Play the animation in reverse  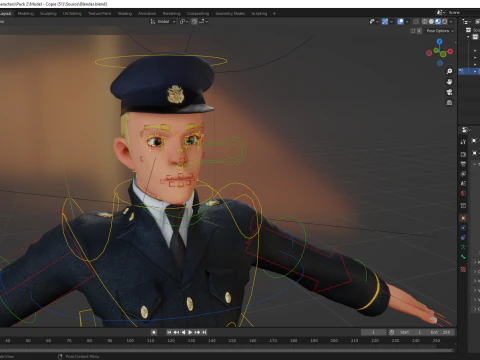point(183,332)
